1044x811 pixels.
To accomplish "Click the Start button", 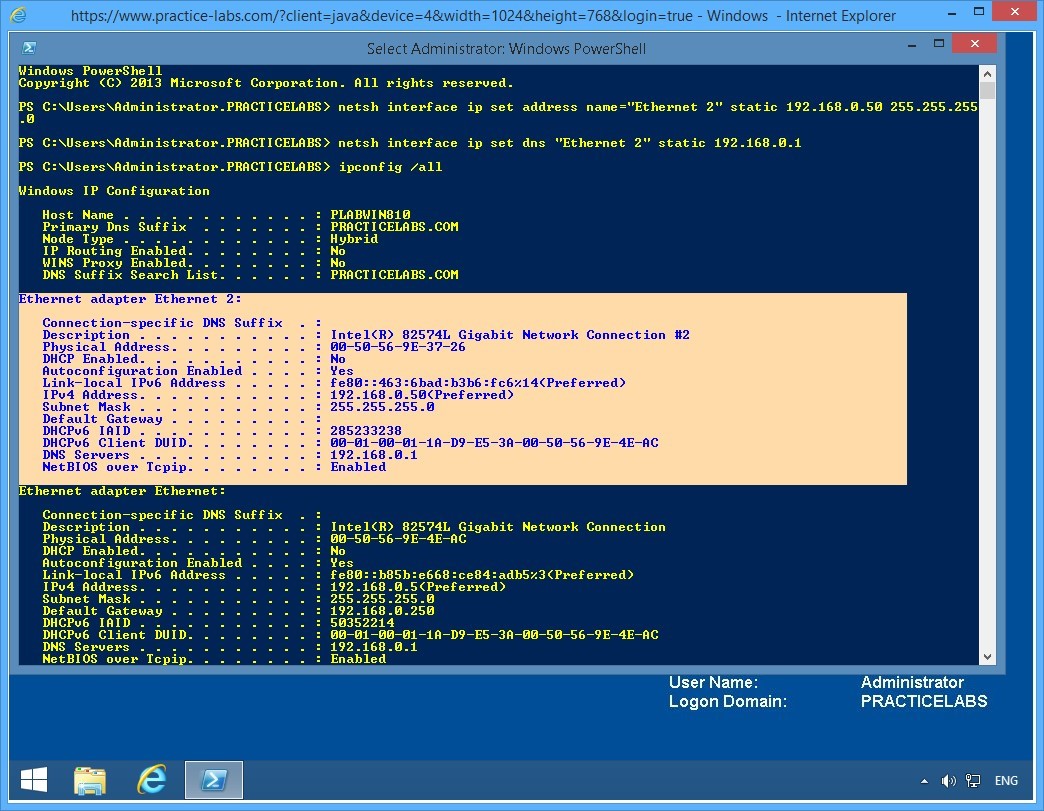I will [x=33, y=779].
